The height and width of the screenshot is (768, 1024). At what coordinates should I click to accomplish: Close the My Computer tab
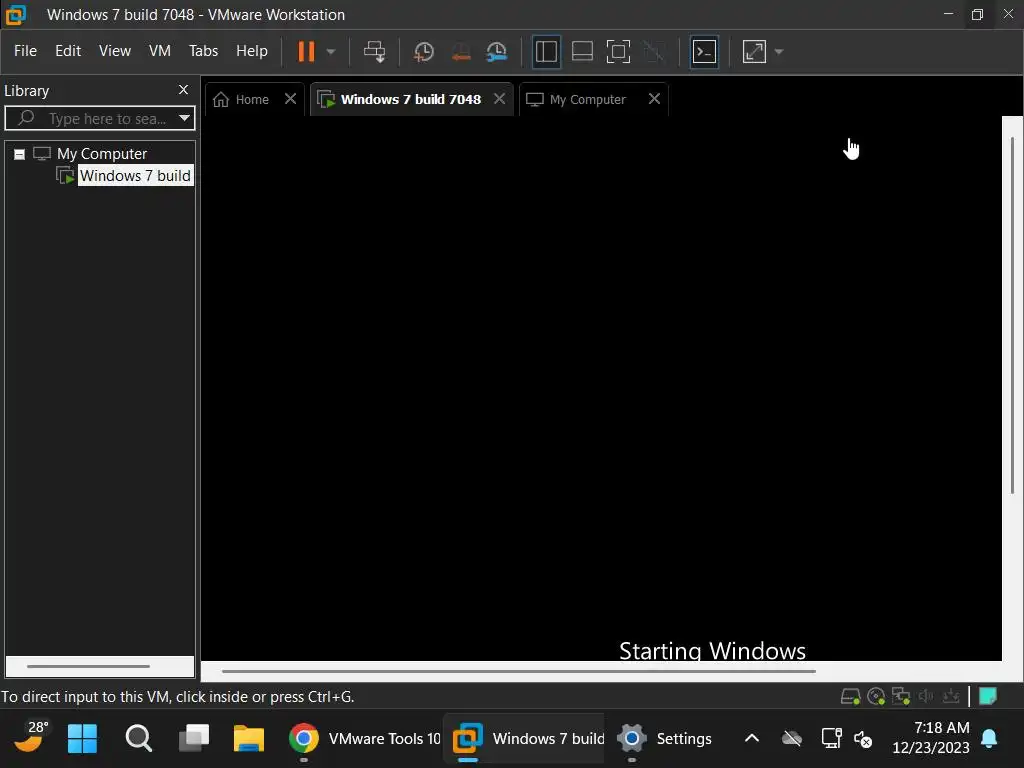[654, 99]
